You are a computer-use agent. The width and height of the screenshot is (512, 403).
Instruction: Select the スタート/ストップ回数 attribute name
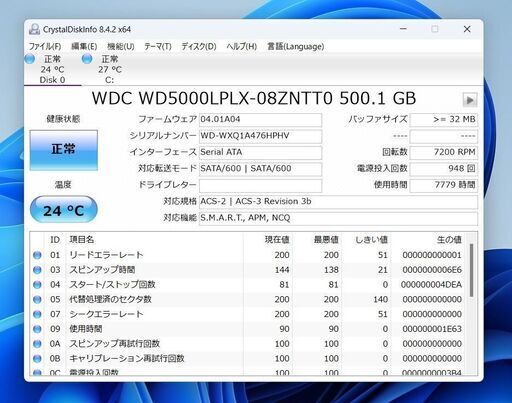(x=112, y=285)
